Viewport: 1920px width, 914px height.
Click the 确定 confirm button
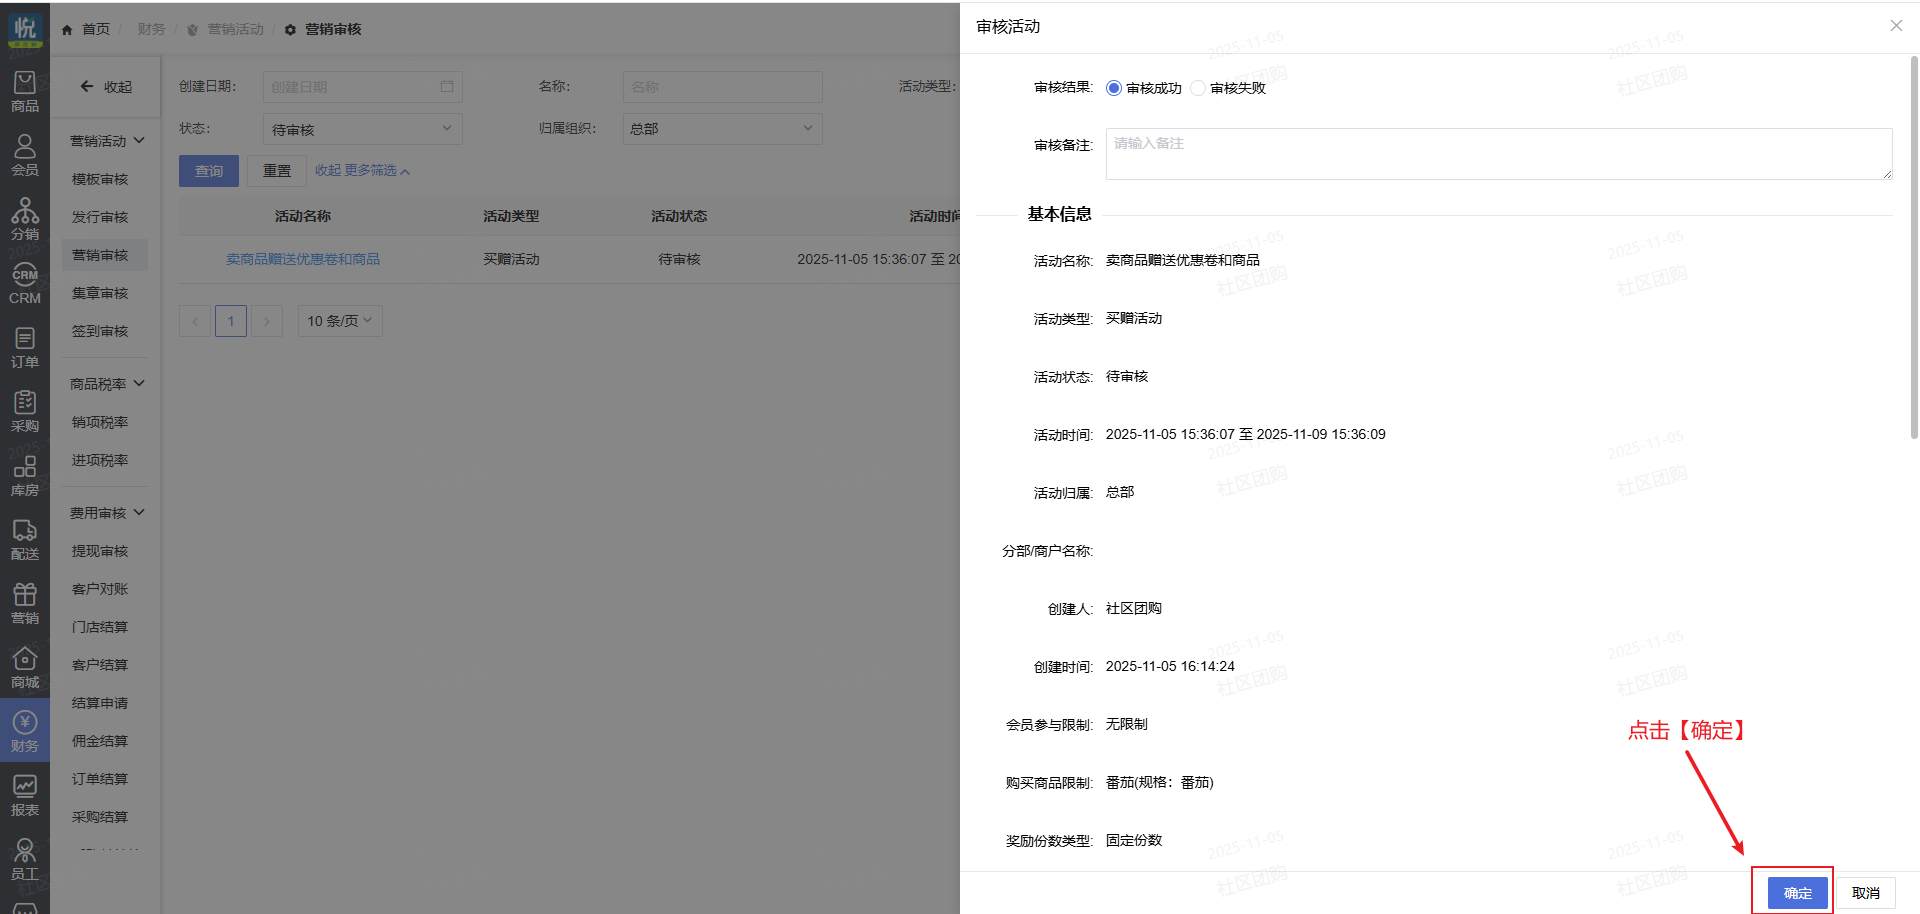pos(1797,892)
